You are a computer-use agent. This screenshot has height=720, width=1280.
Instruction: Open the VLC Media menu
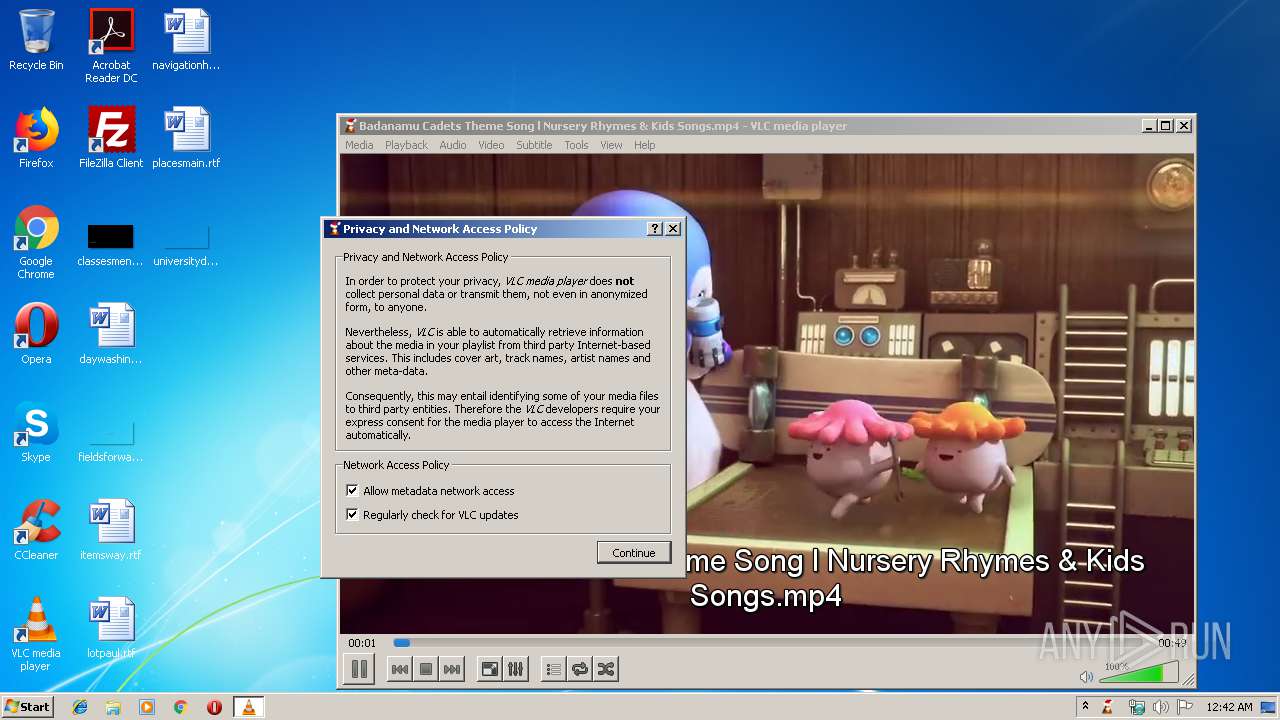click(x=359, y=145)
